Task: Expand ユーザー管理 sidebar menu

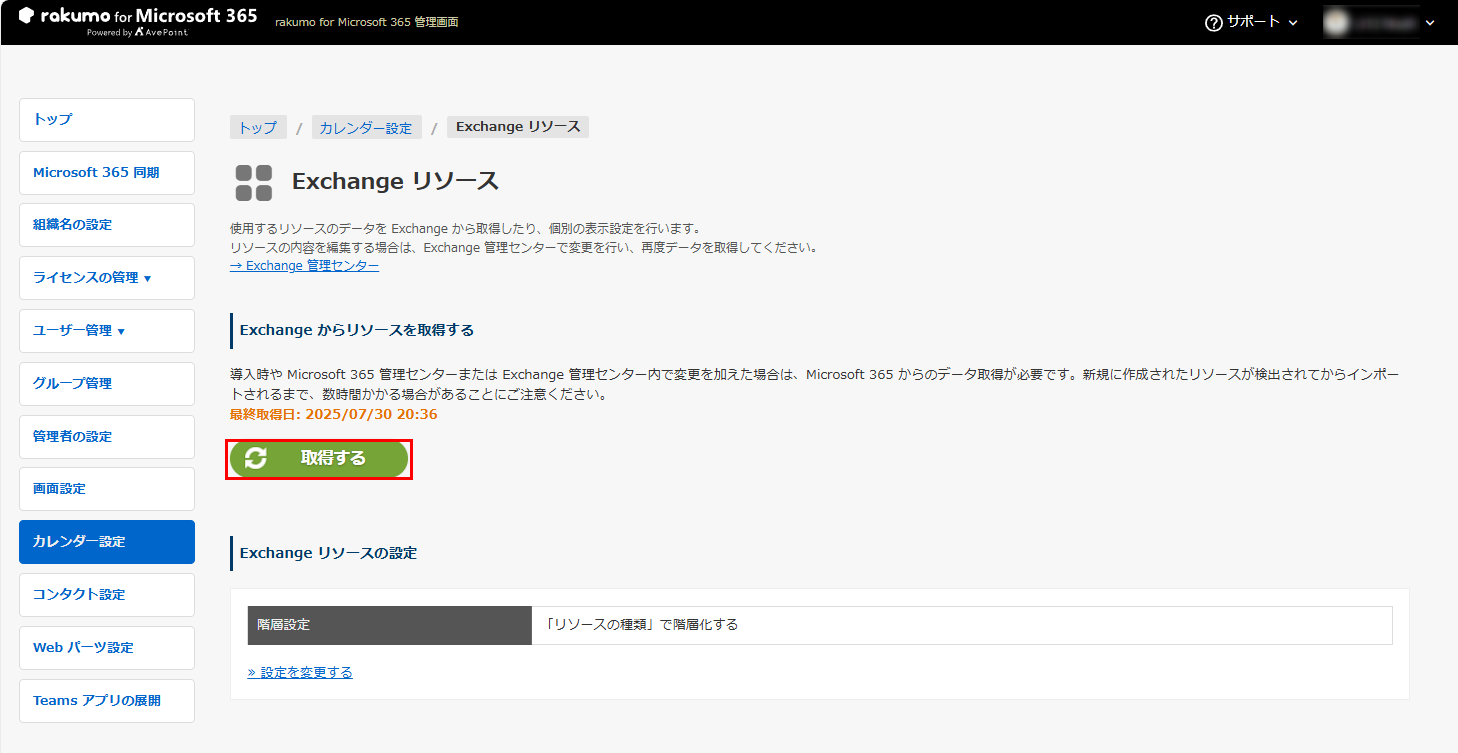Action: point(107,331)
